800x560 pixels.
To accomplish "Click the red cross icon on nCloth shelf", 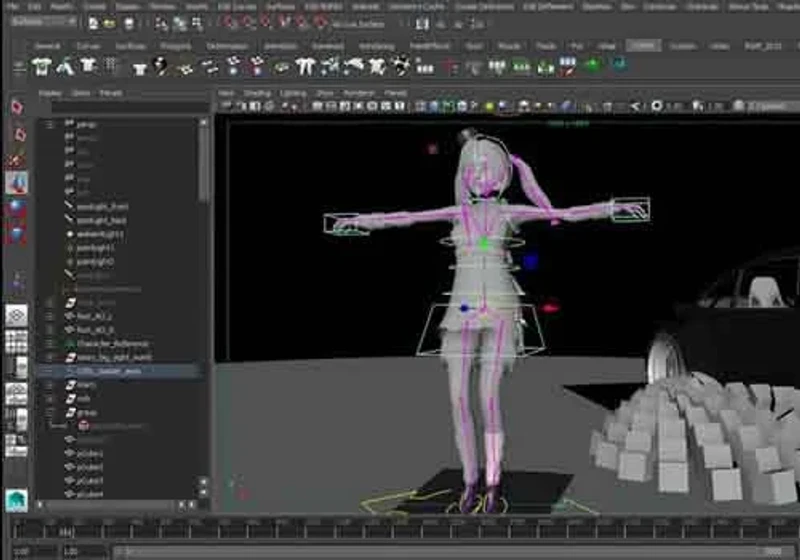I will [449, 67].
